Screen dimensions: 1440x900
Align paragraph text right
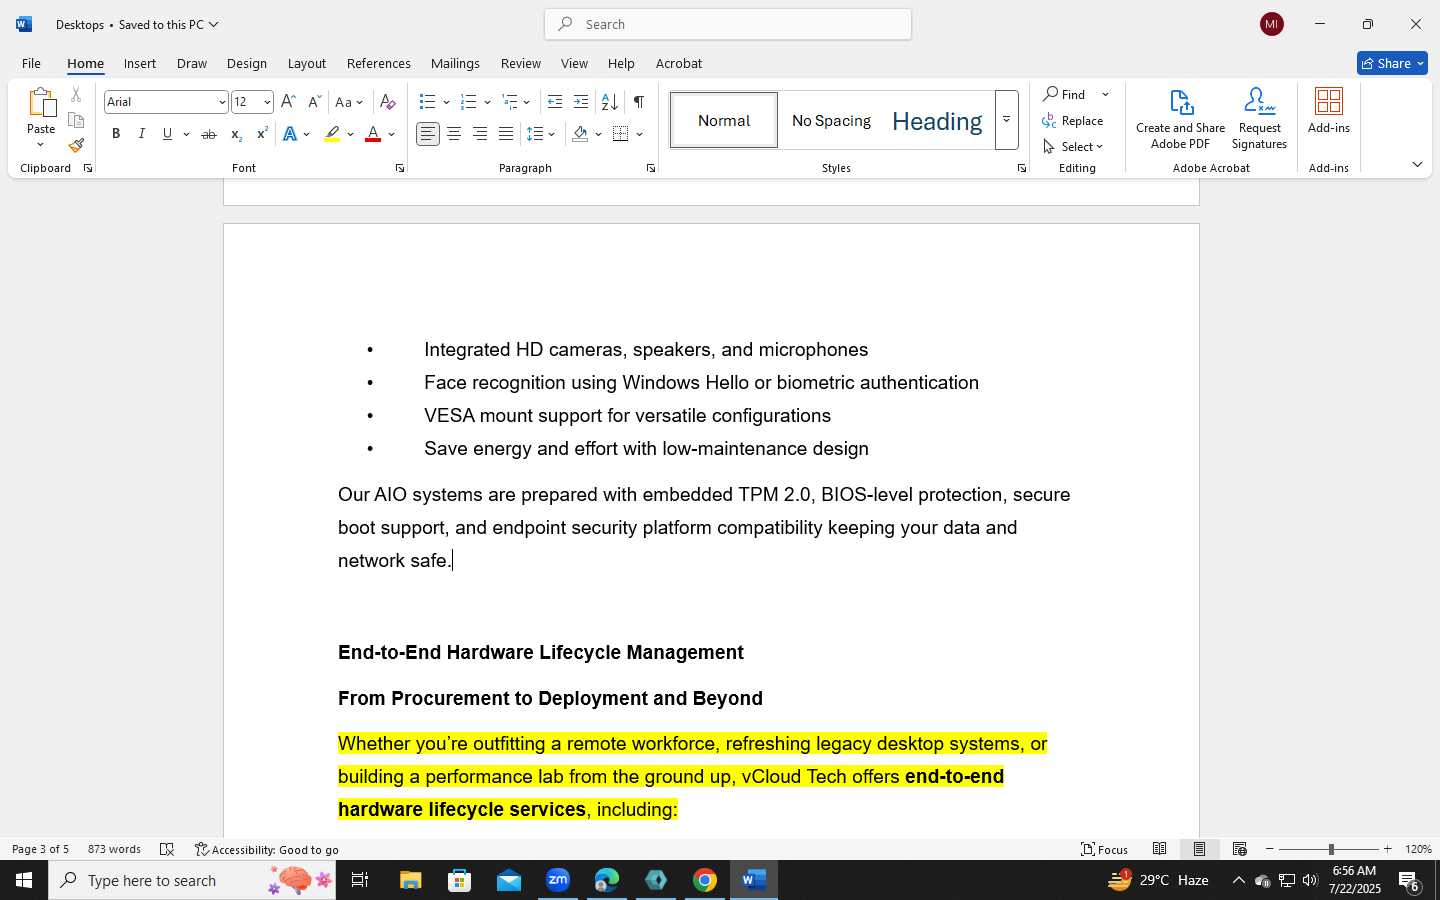point(480,134)
